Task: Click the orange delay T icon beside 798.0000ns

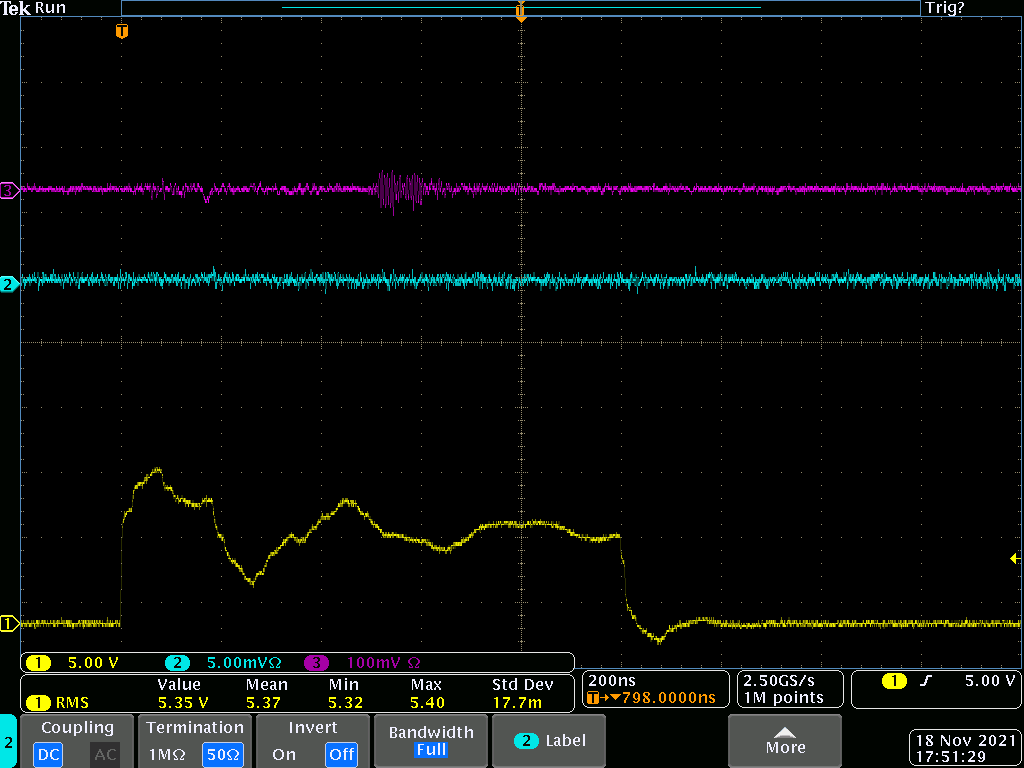Action: point(593,698)
